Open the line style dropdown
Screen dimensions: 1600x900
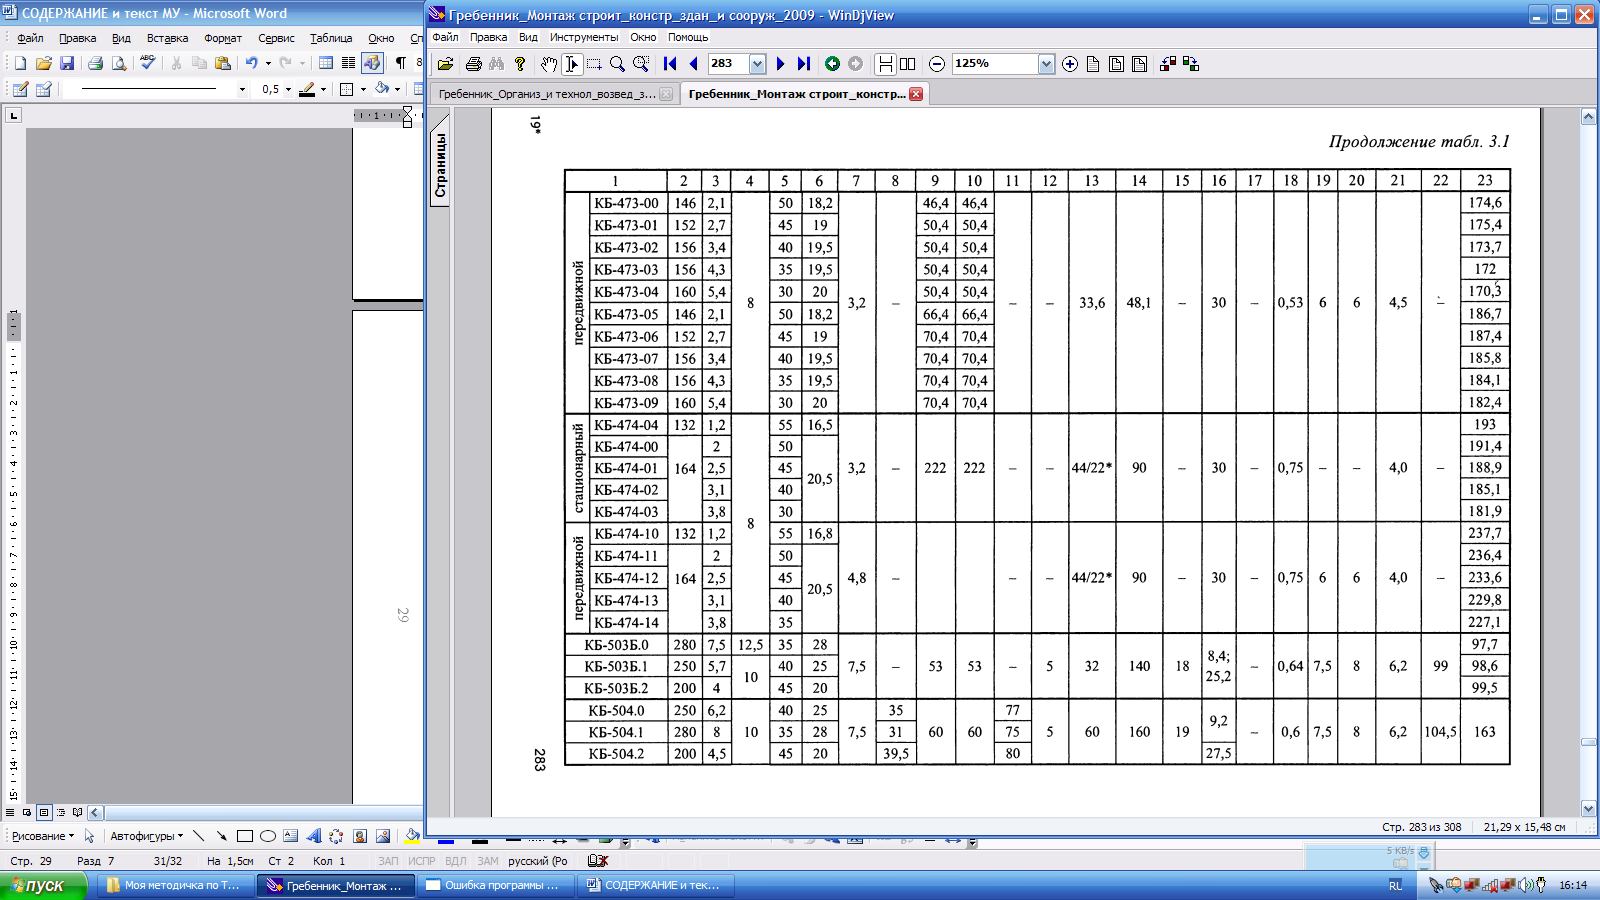click(242, 90)
